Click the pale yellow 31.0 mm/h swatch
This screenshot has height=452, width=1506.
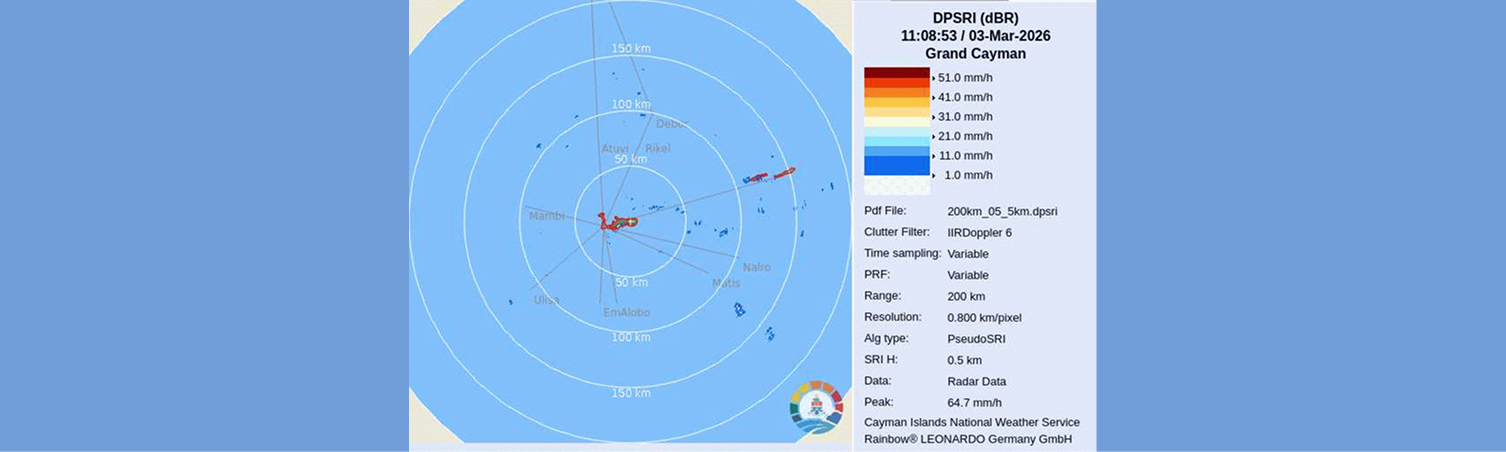coord(896,121)
